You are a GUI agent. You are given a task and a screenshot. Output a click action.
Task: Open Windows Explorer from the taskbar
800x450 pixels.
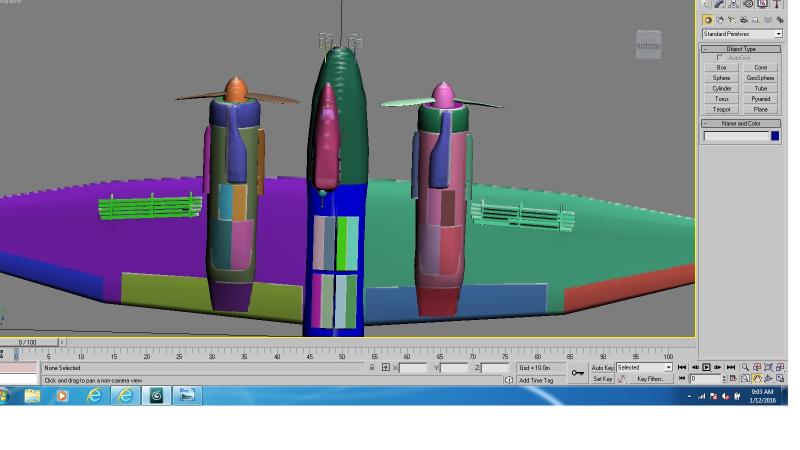pyautogui.click(x=32, y=396)
